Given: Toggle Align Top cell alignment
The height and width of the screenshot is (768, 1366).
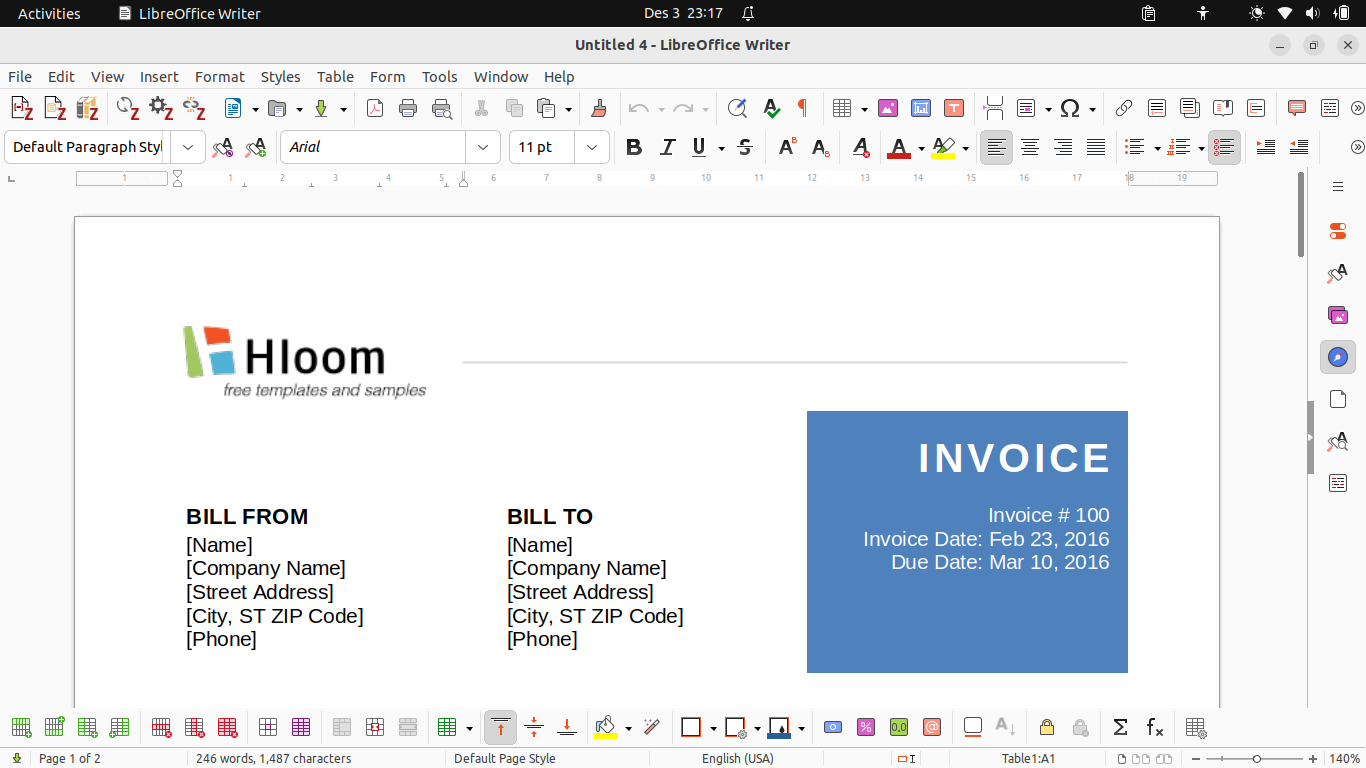Looking at the screenshot, I should (x=501, y=727).
